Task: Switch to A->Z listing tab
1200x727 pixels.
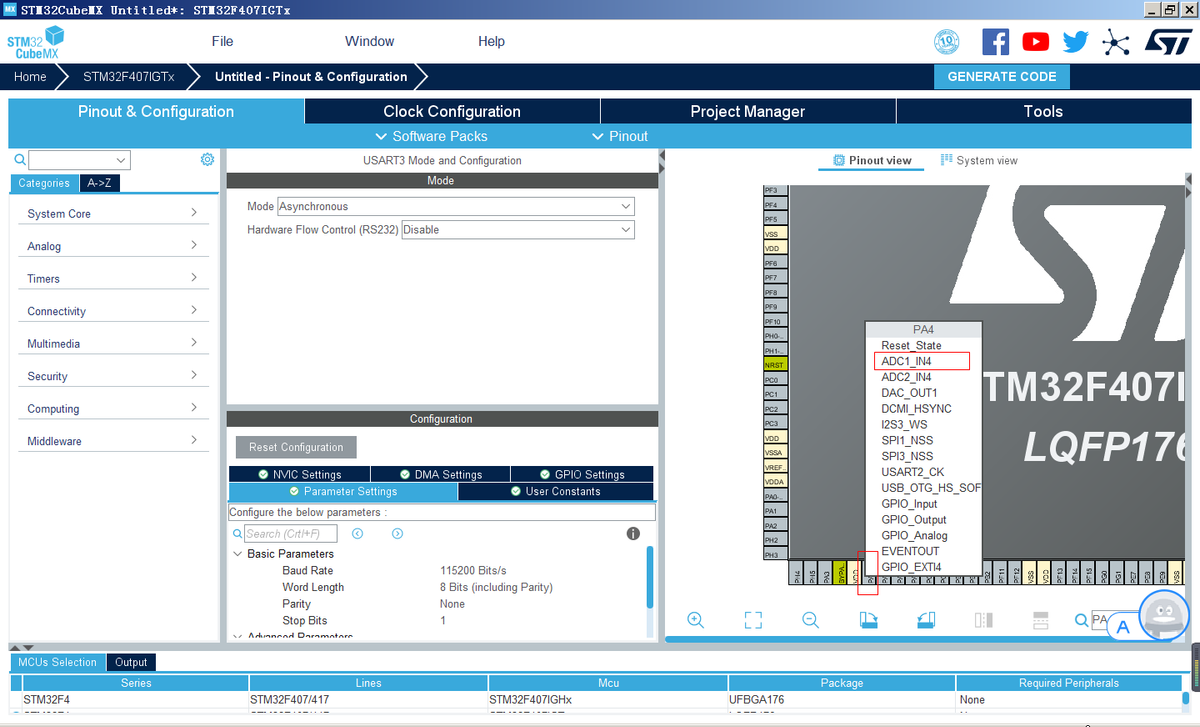Action: 99,183
